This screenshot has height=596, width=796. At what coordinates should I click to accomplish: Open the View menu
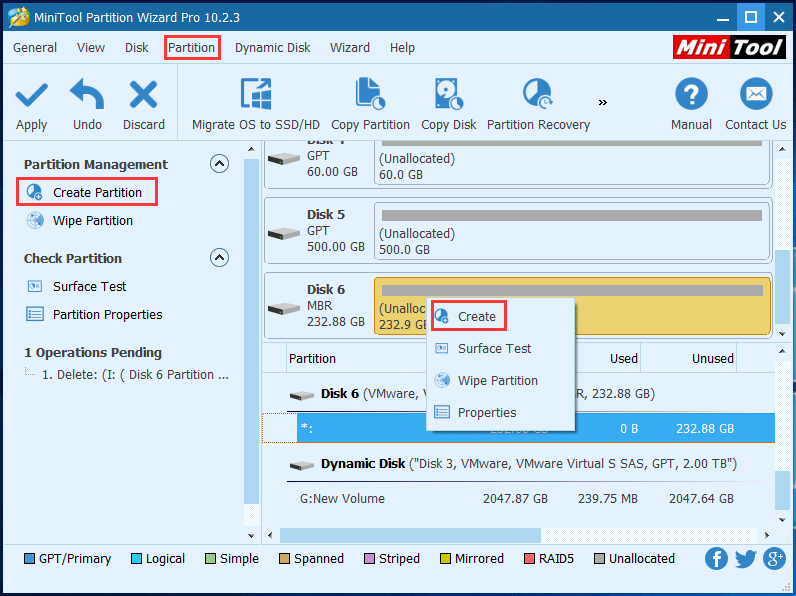click(x=91, y=48)
